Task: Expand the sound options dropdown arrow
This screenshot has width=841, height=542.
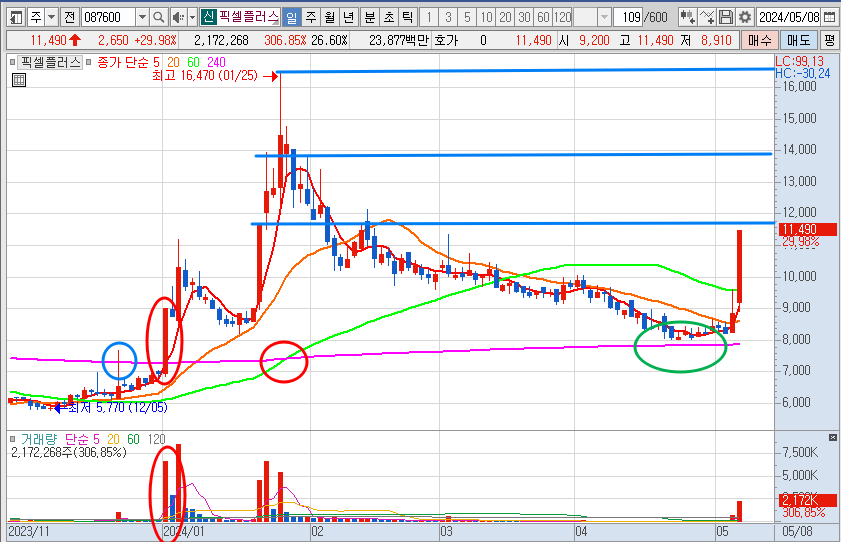Action: click(x=192, y=18)
